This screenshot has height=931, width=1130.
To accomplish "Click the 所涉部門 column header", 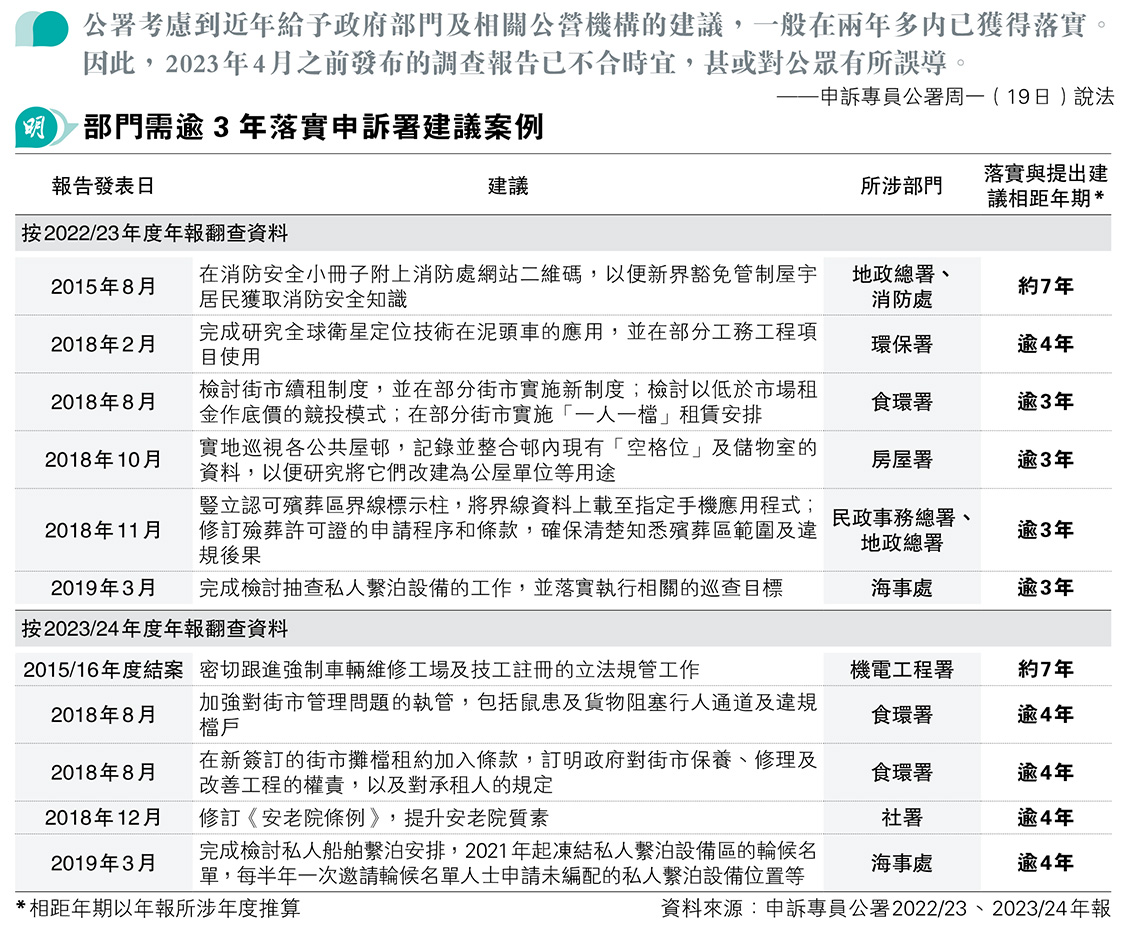I will tap(900, 186).
